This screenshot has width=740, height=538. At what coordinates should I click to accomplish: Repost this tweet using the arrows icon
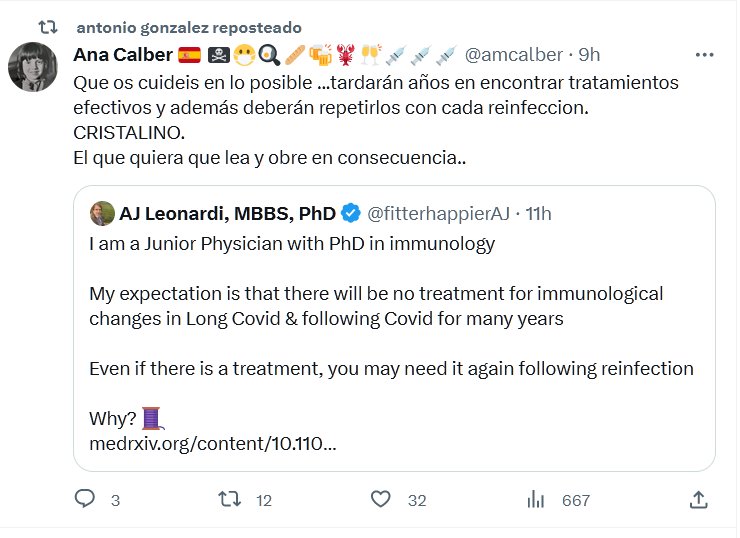[x=231, y=499]
